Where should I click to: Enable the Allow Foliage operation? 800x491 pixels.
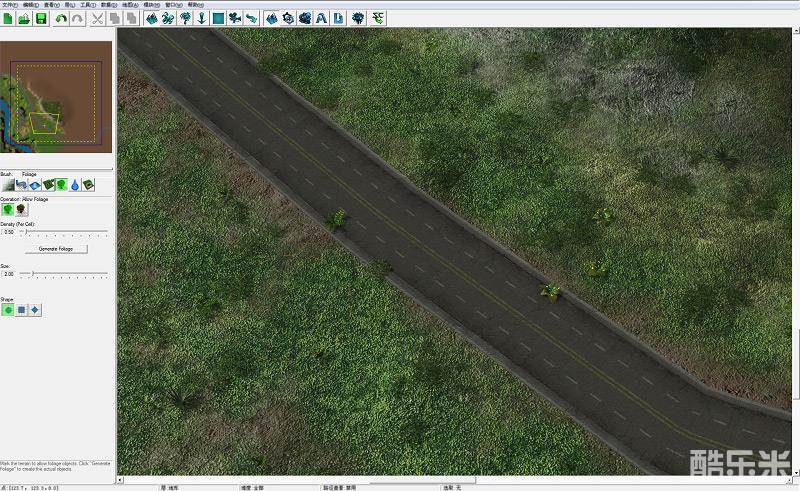click(9, 209)
